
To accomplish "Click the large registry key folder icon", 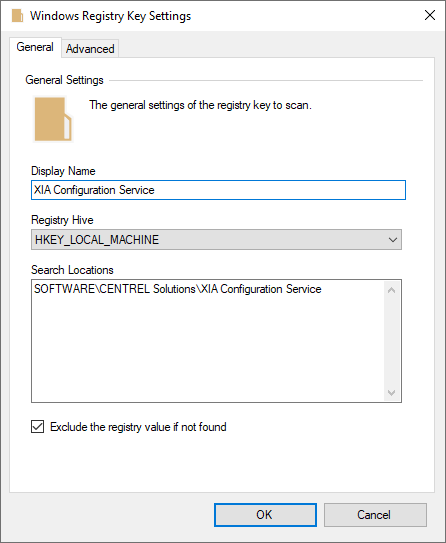I will (53, 119).
